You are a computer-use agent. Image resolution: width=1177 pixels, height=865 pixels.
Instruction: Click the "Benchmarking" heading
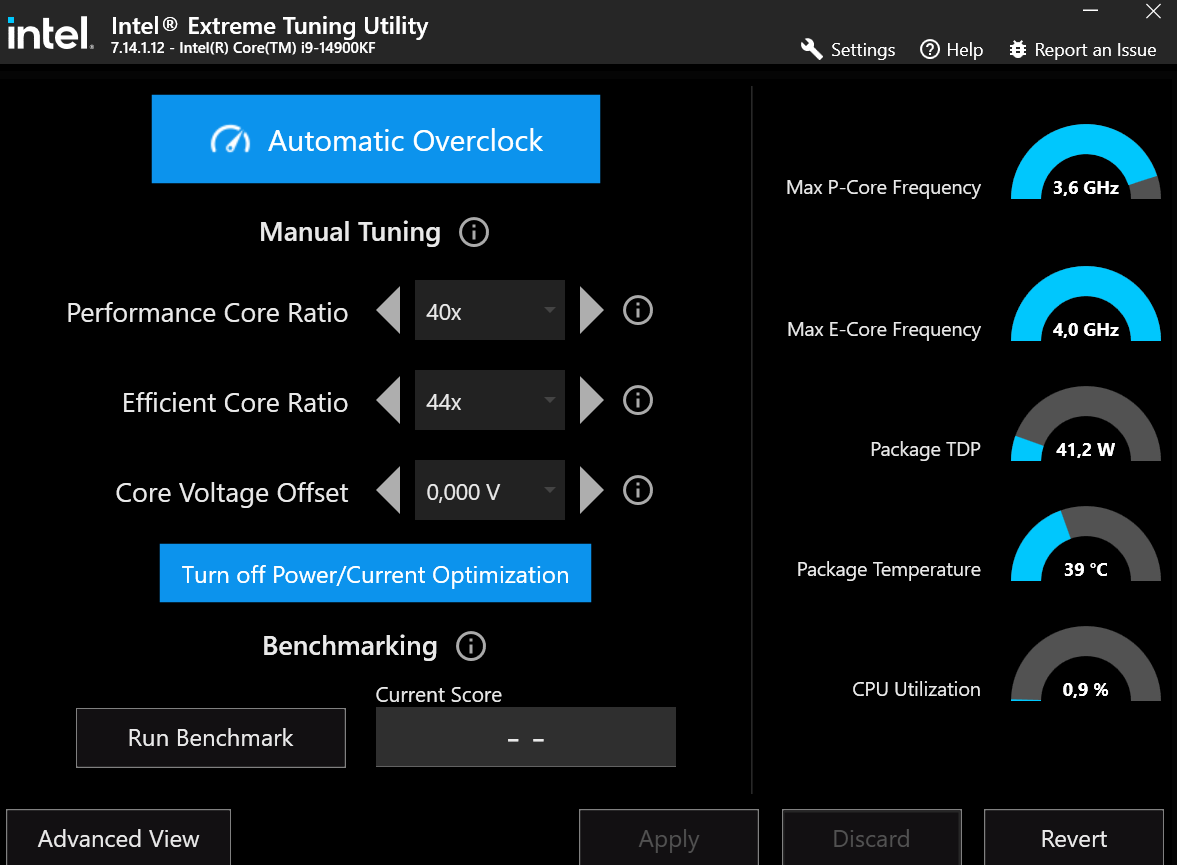[350, 646]
